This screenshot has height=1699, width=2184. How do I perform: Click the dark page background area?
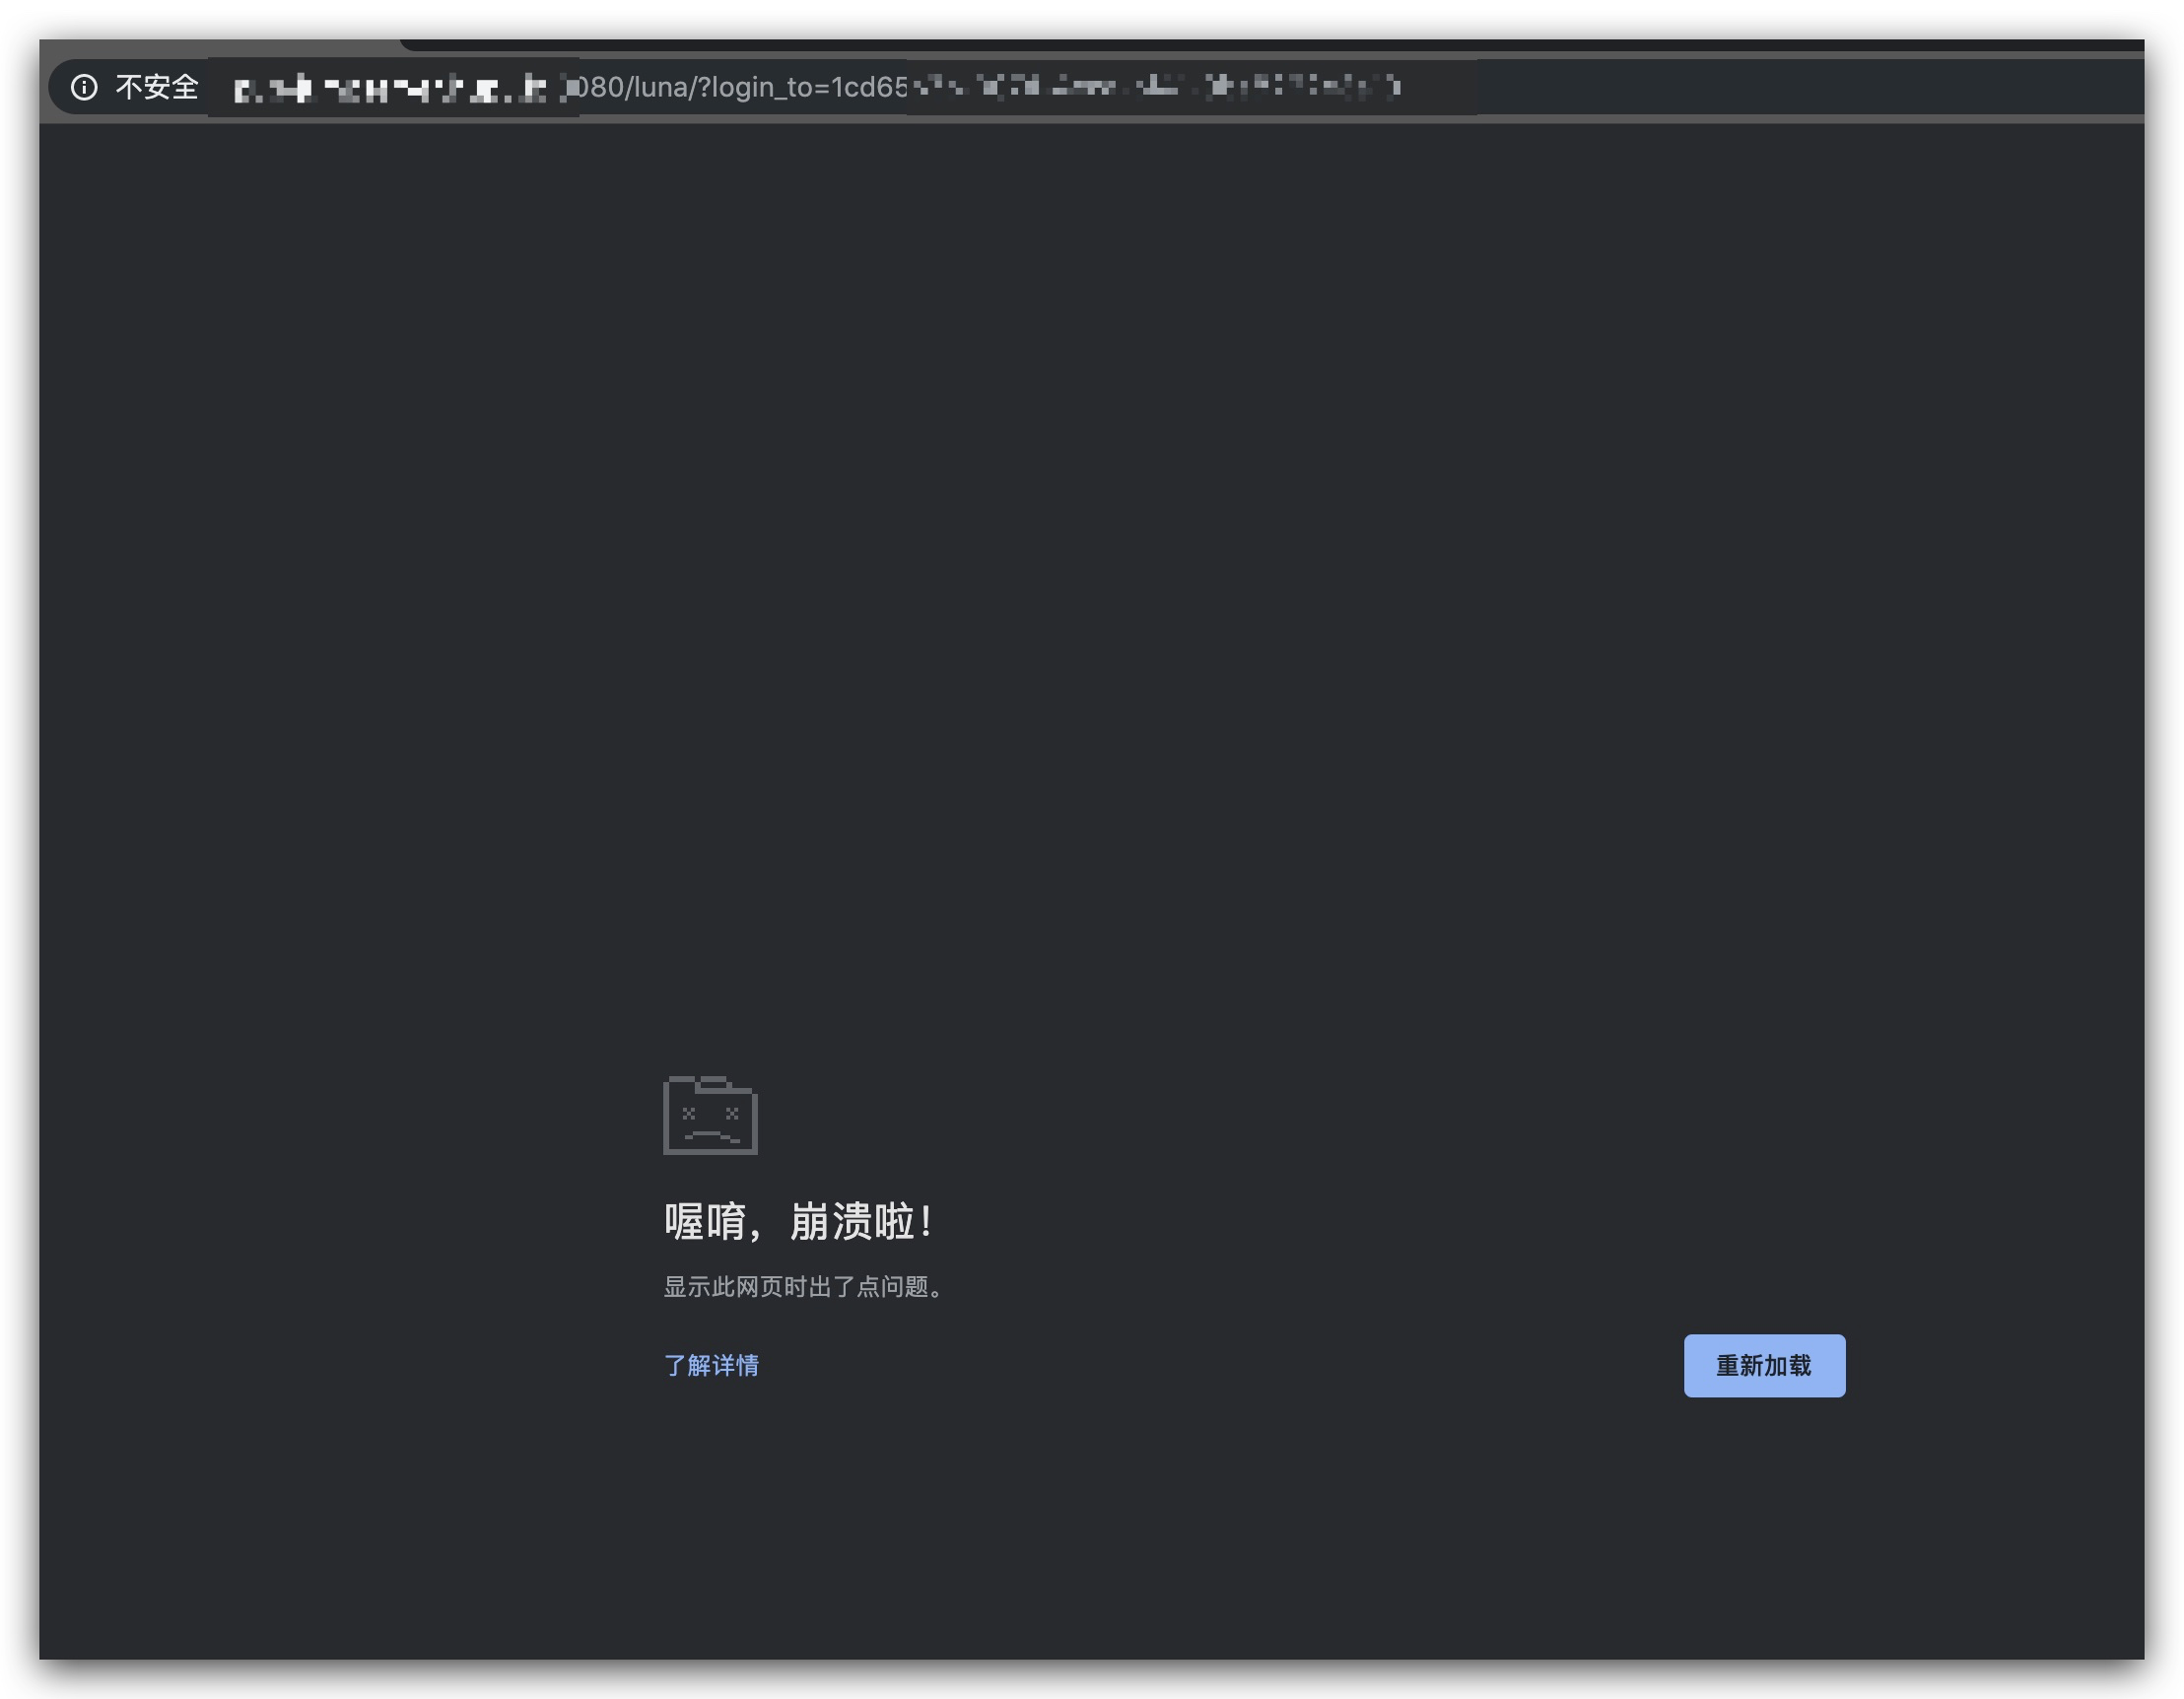tap(1100, 600)
